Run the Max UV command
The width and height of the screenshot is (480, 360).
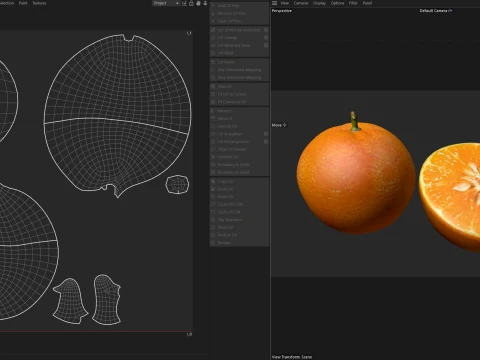pos(239,87)
